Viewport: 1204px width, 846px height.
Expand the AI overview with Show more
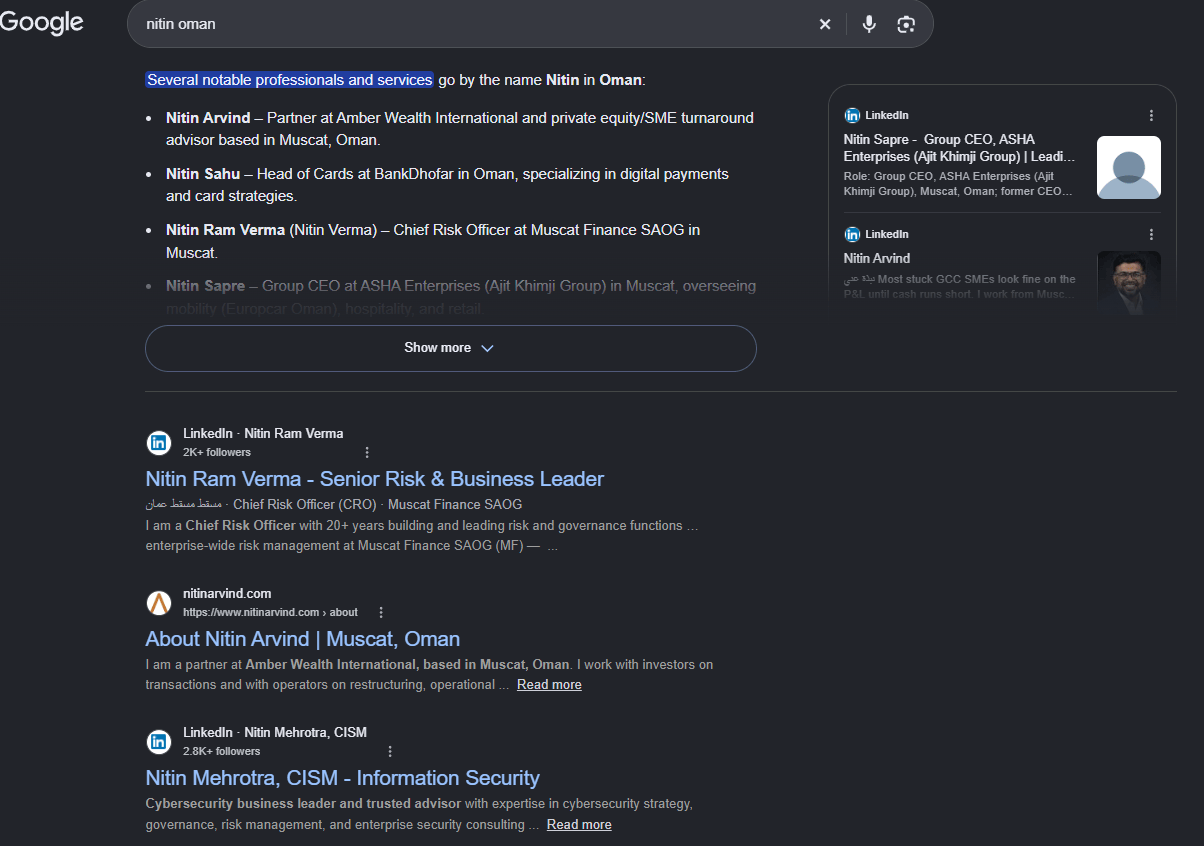(x=451, y=348)
